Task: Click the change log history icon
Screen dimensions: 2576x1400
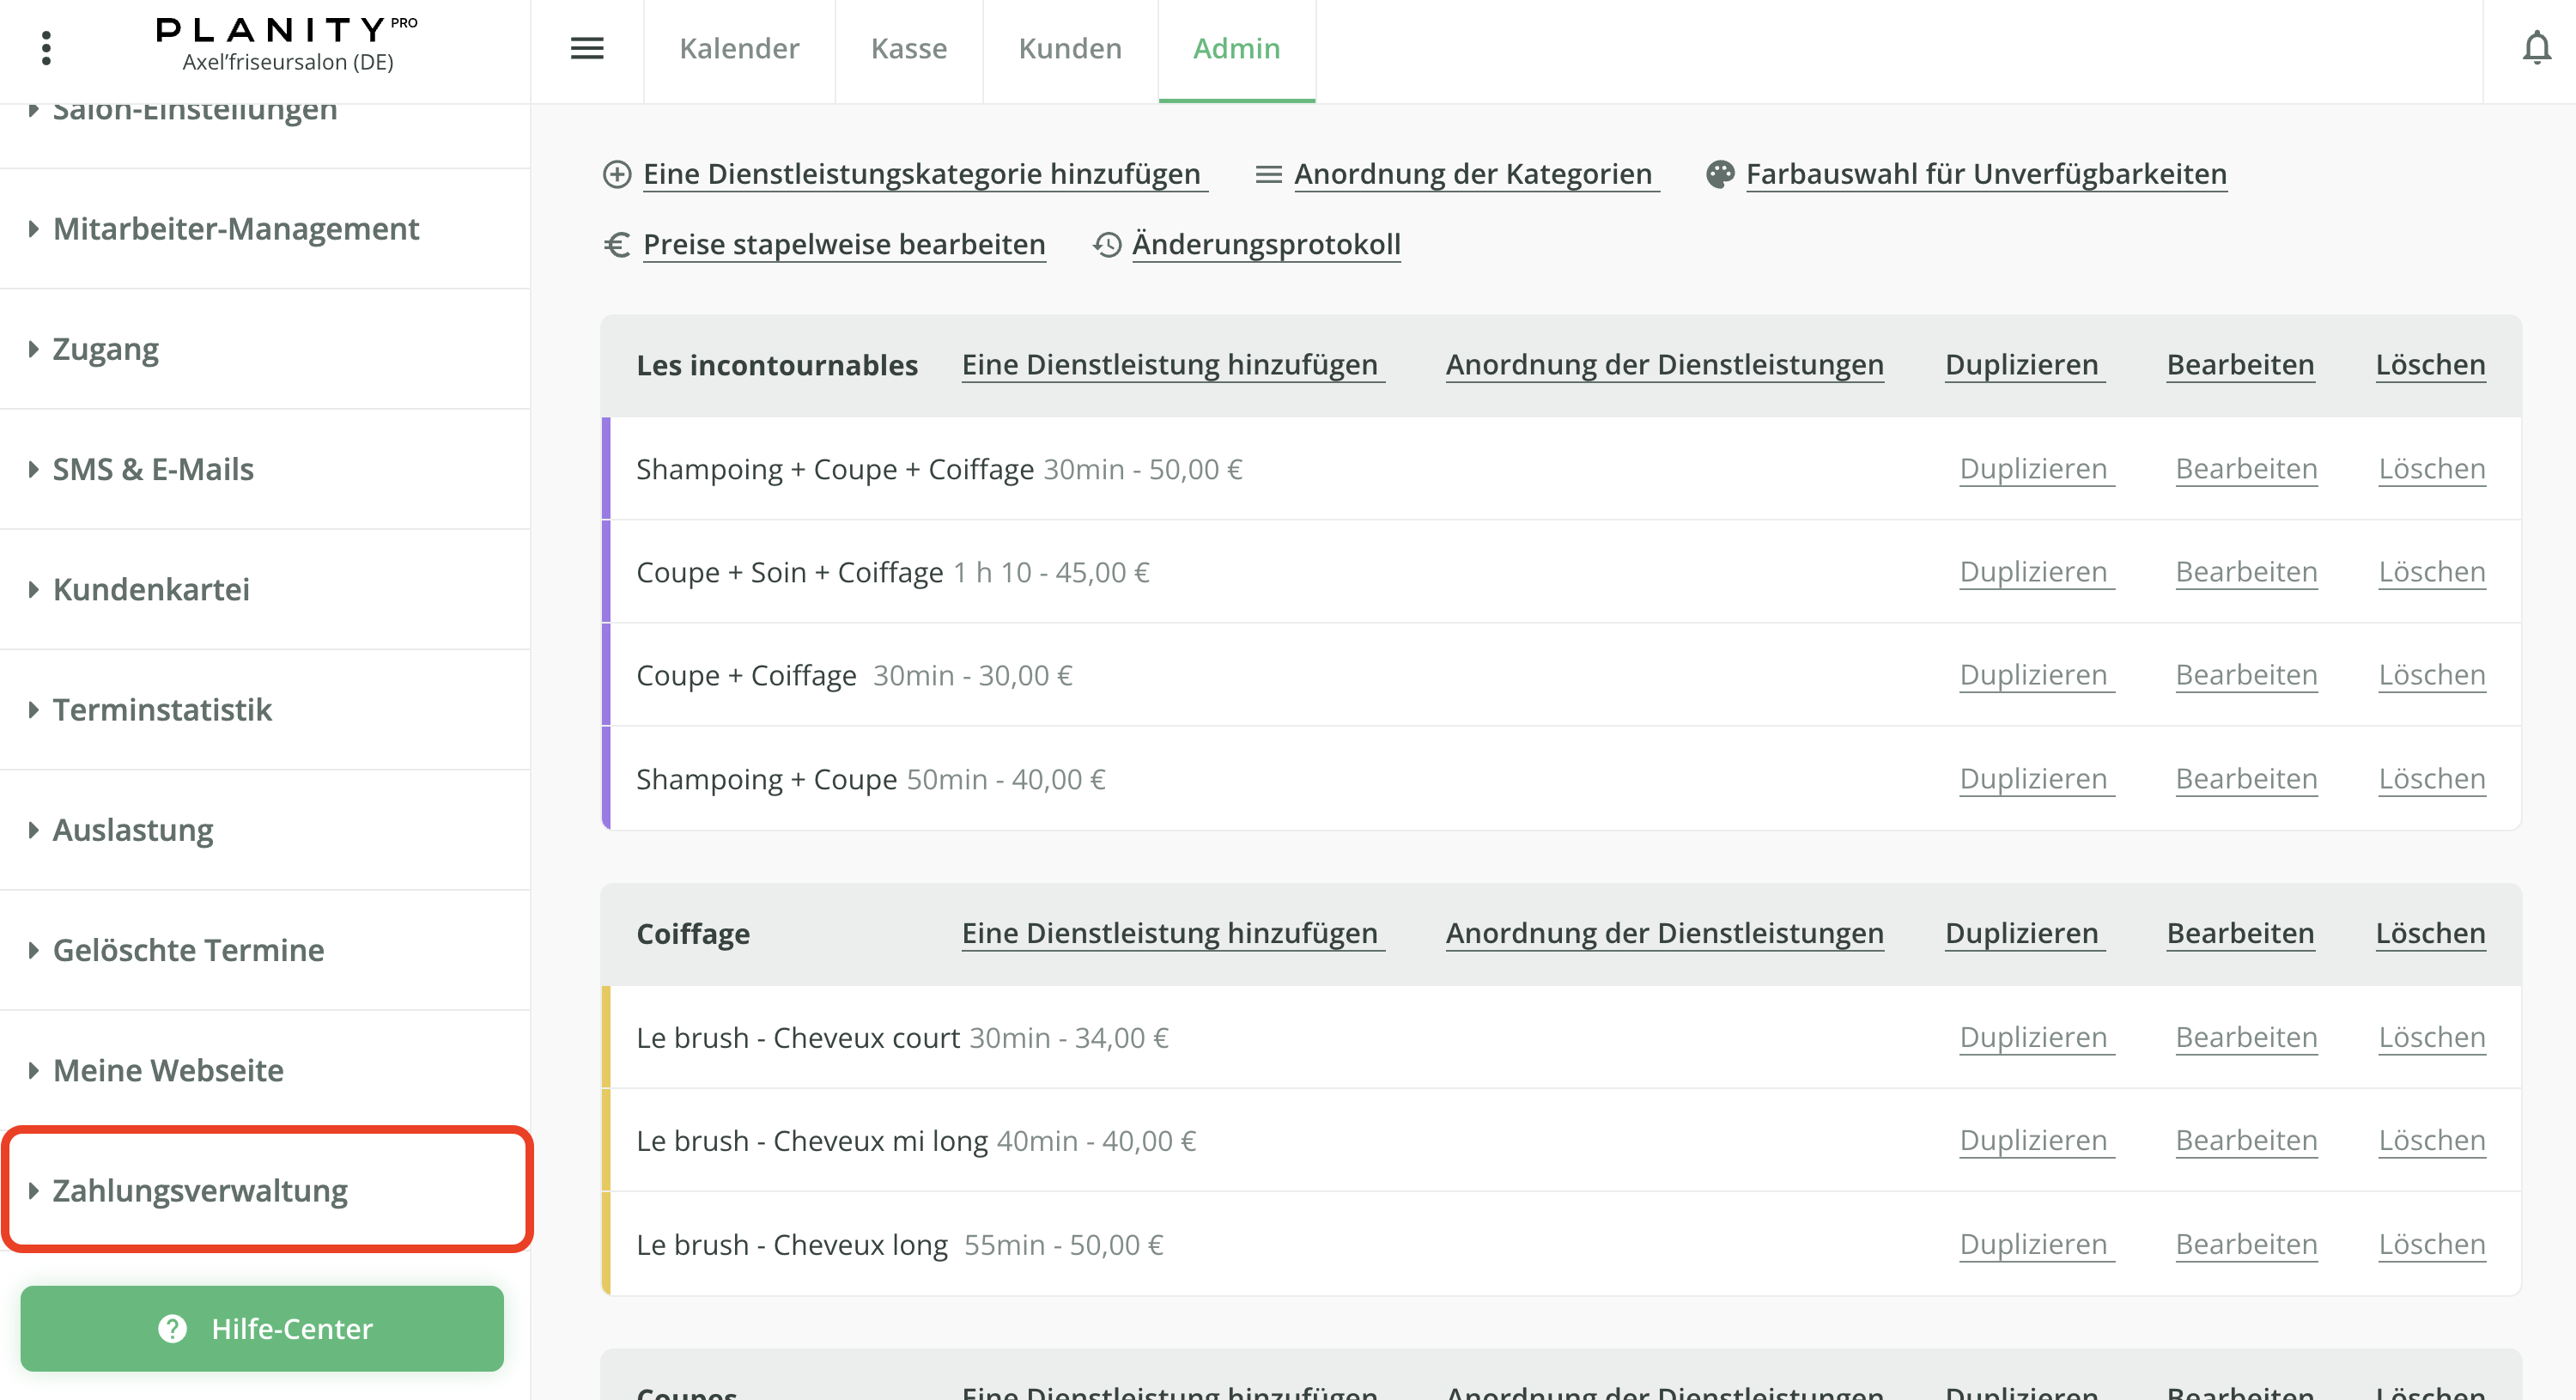Action: point(1107,244)
